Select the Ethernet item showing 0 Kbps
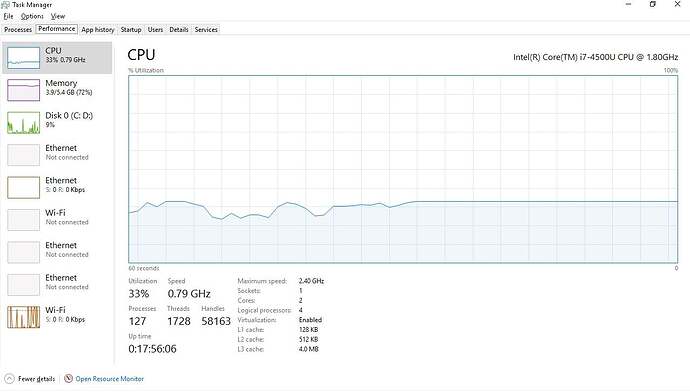This screenshot has height=392, width=690. 57,187
